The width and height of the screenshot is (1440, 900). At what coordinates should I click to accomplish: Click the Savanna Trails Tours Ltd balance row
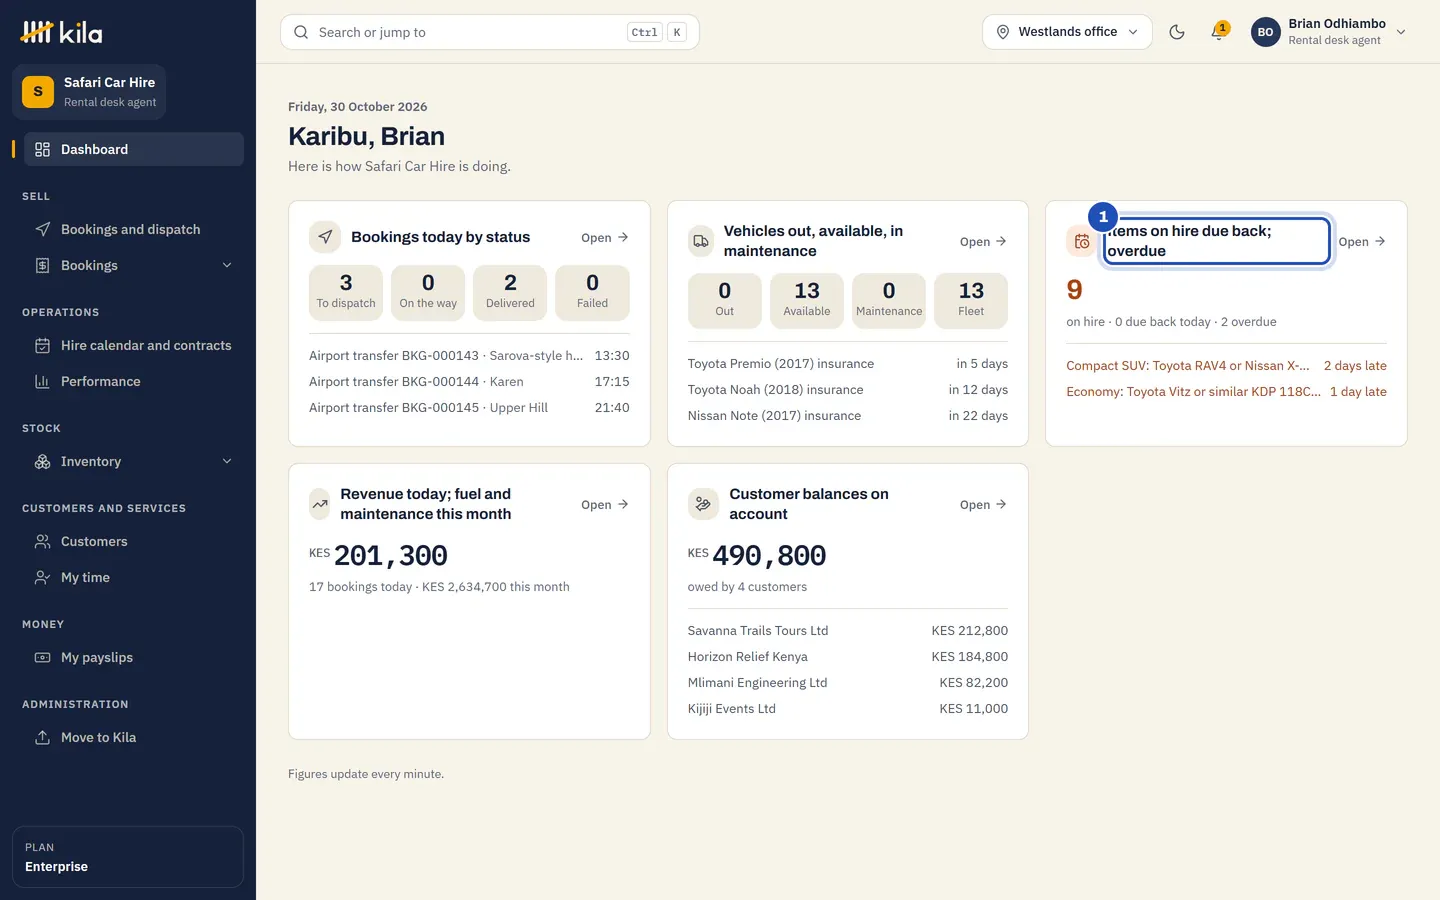(848, 630)
